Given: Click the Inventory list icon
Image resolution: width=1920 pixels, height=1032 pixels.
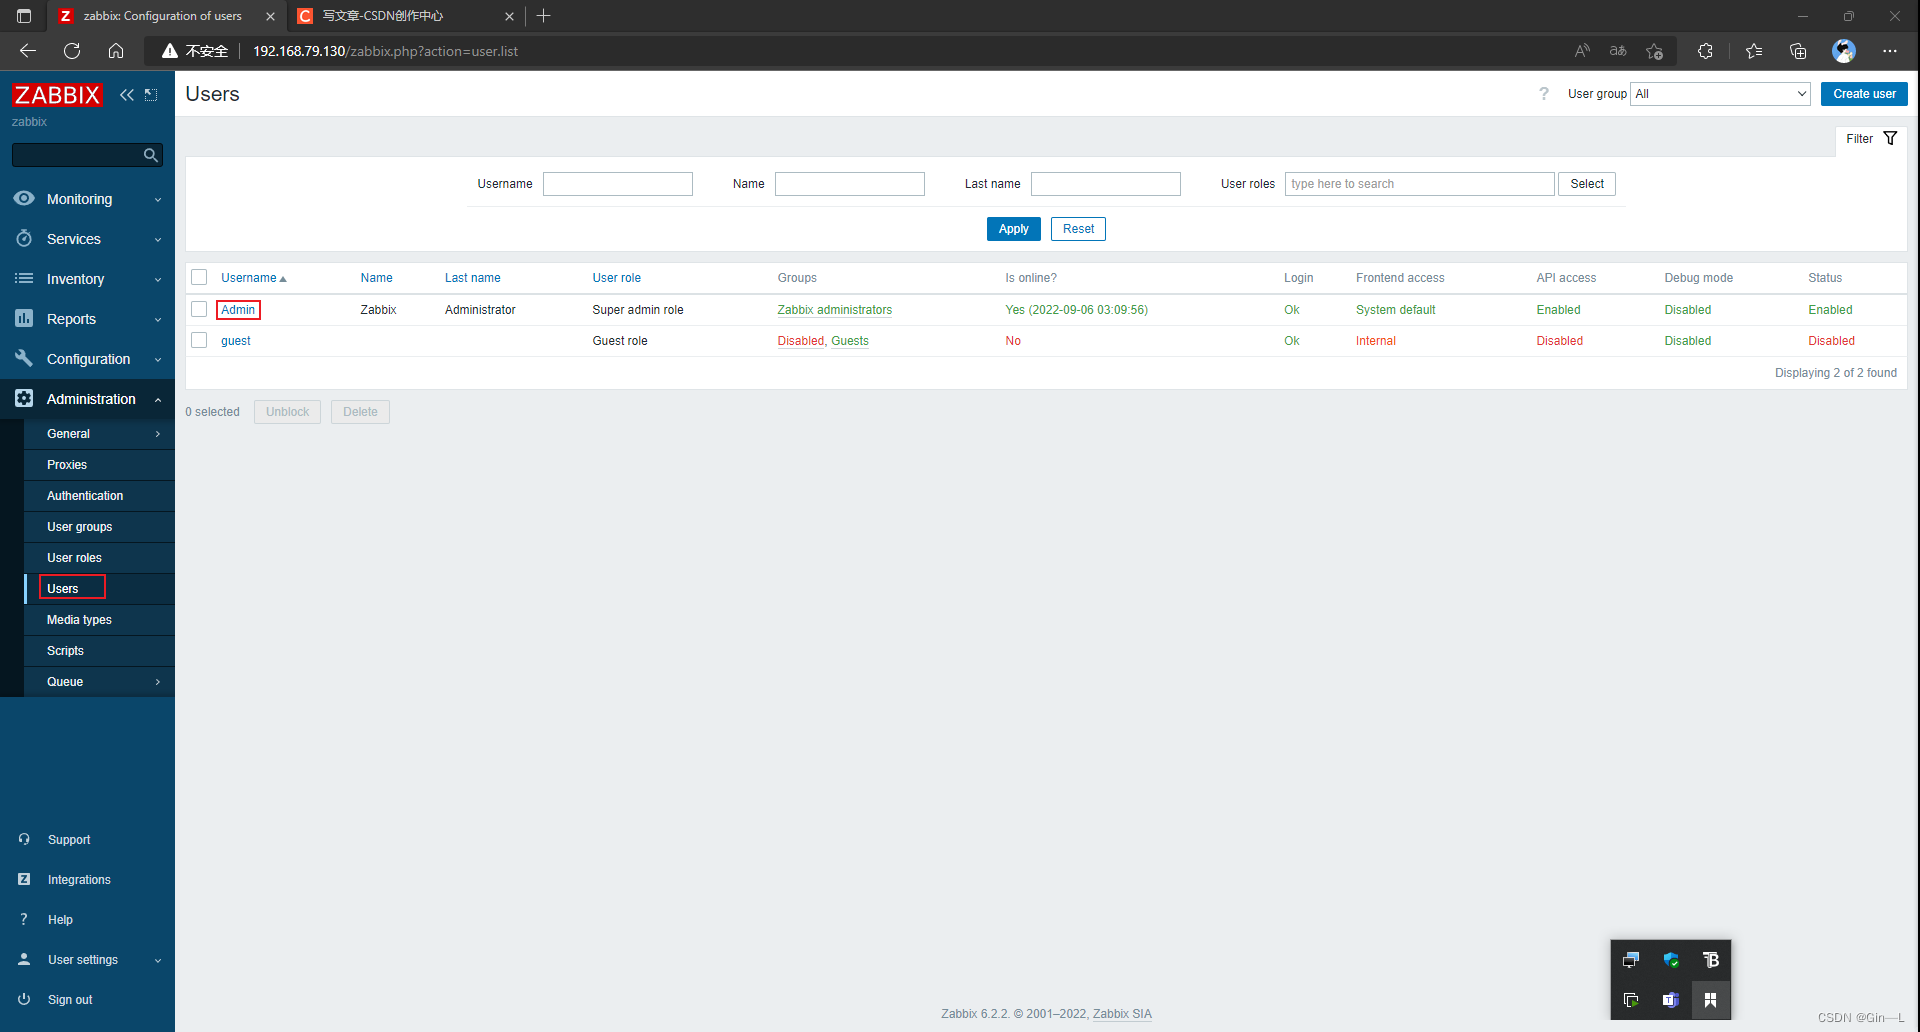Looking at the screenshot, I should pos(24,278).
